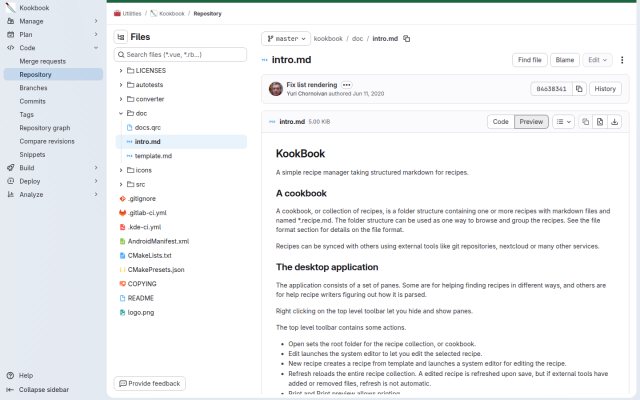This screenshot has height=400, width=640.
Task: Click the Manage sidebar icon
Action: [x=11, y=21]
